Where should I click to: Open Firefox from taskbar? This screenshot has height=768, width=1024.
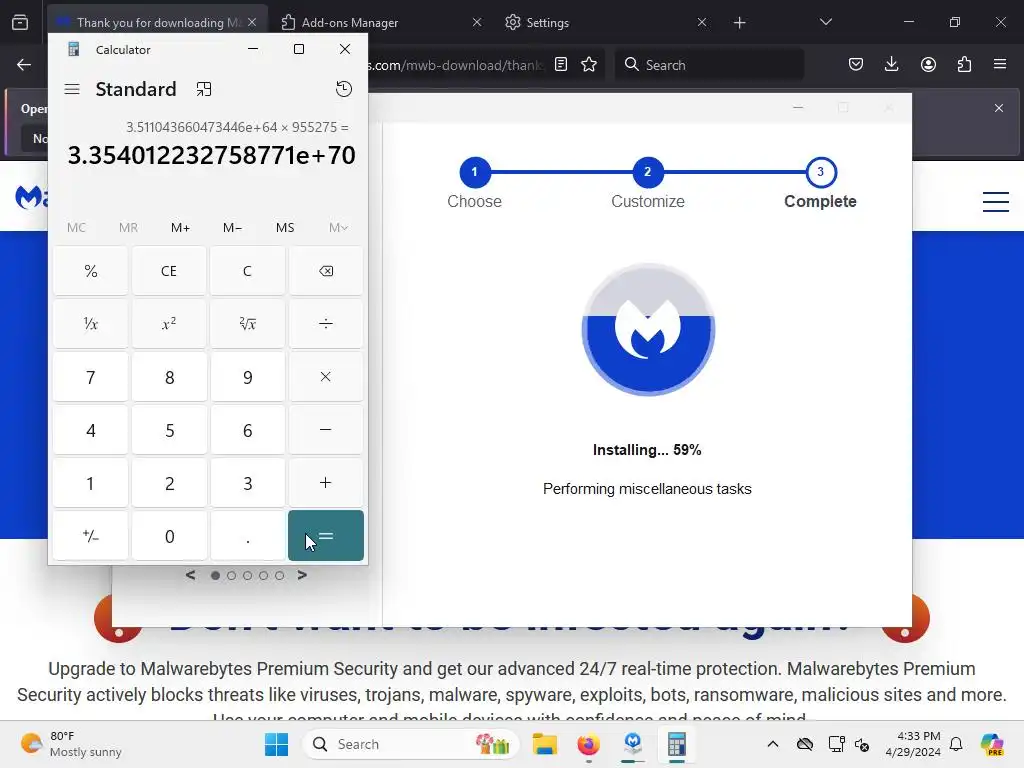click(588, 744)
